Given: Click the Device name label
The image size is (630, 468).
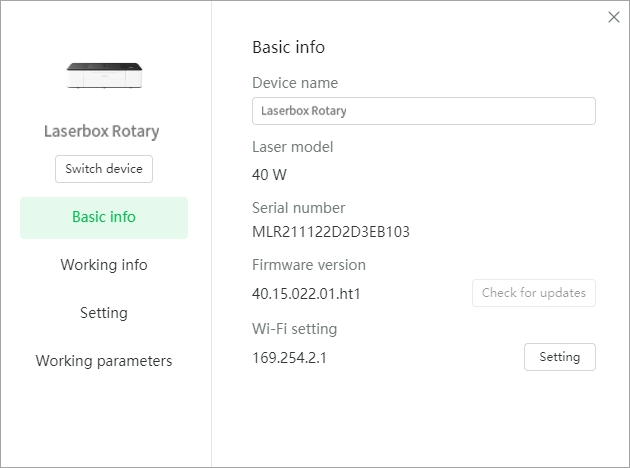Looking at the screenshot, I should click(295, 83).
